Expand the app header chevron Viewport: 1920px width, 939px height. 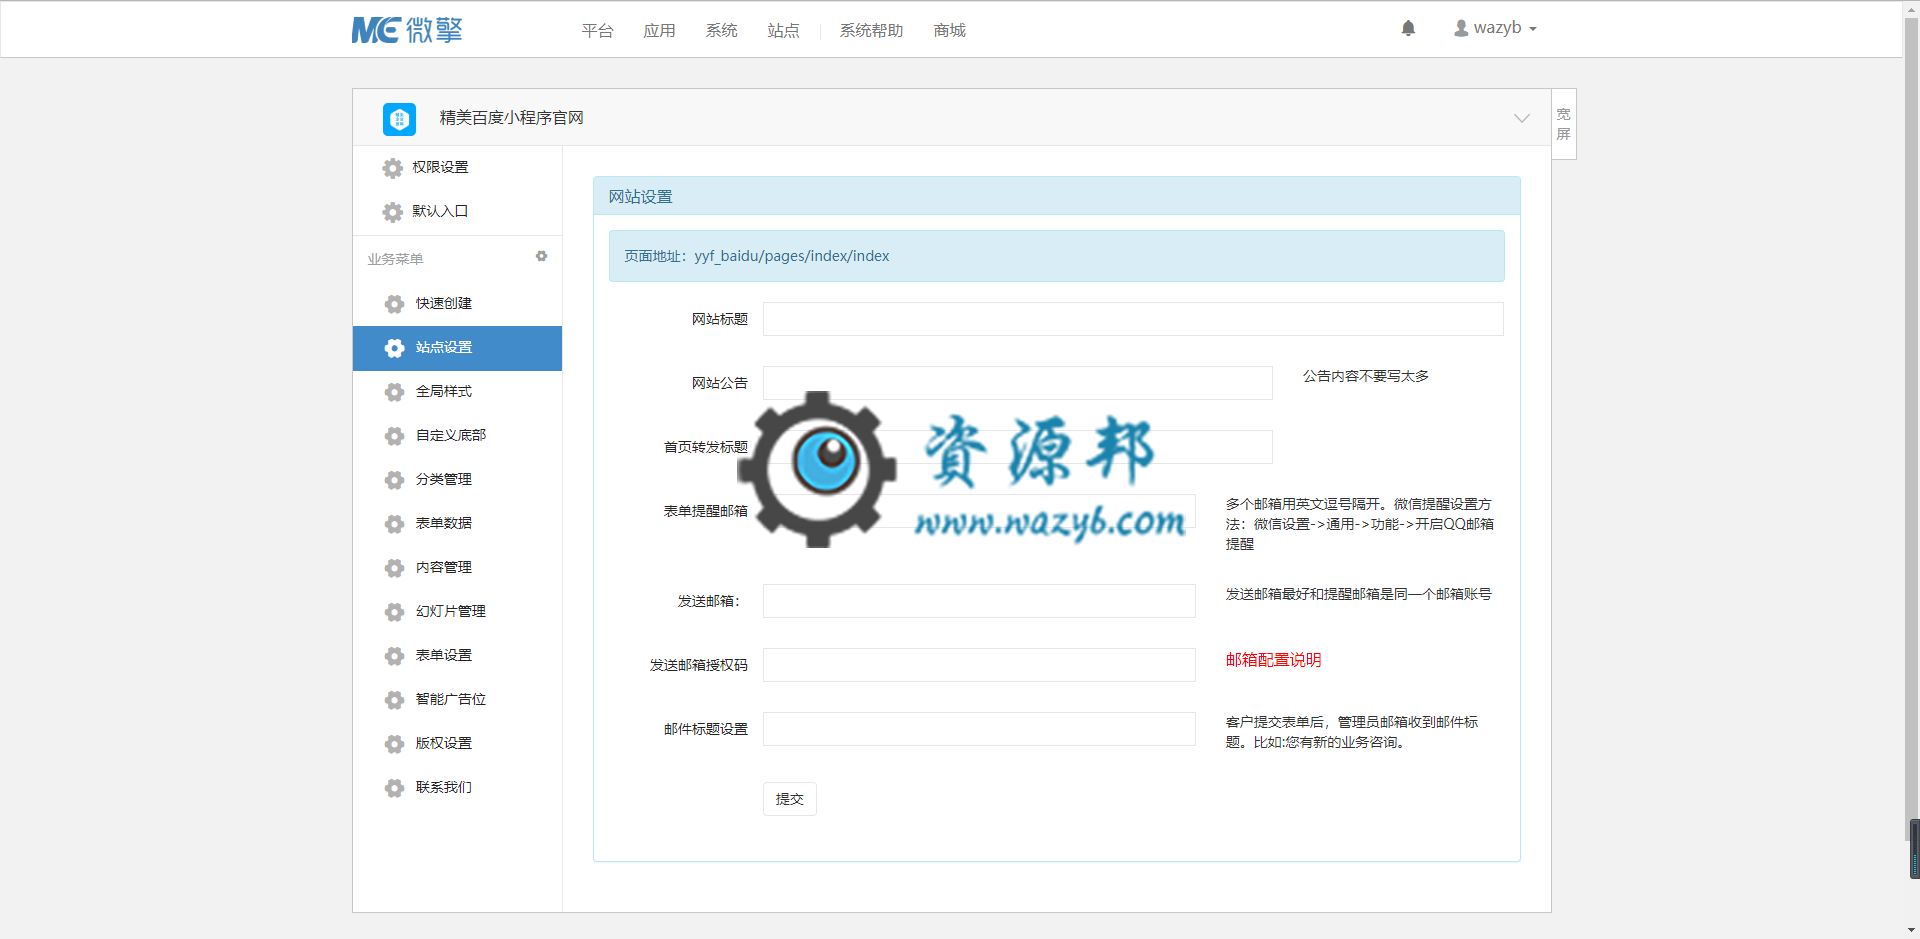(x=1521, y=118)
